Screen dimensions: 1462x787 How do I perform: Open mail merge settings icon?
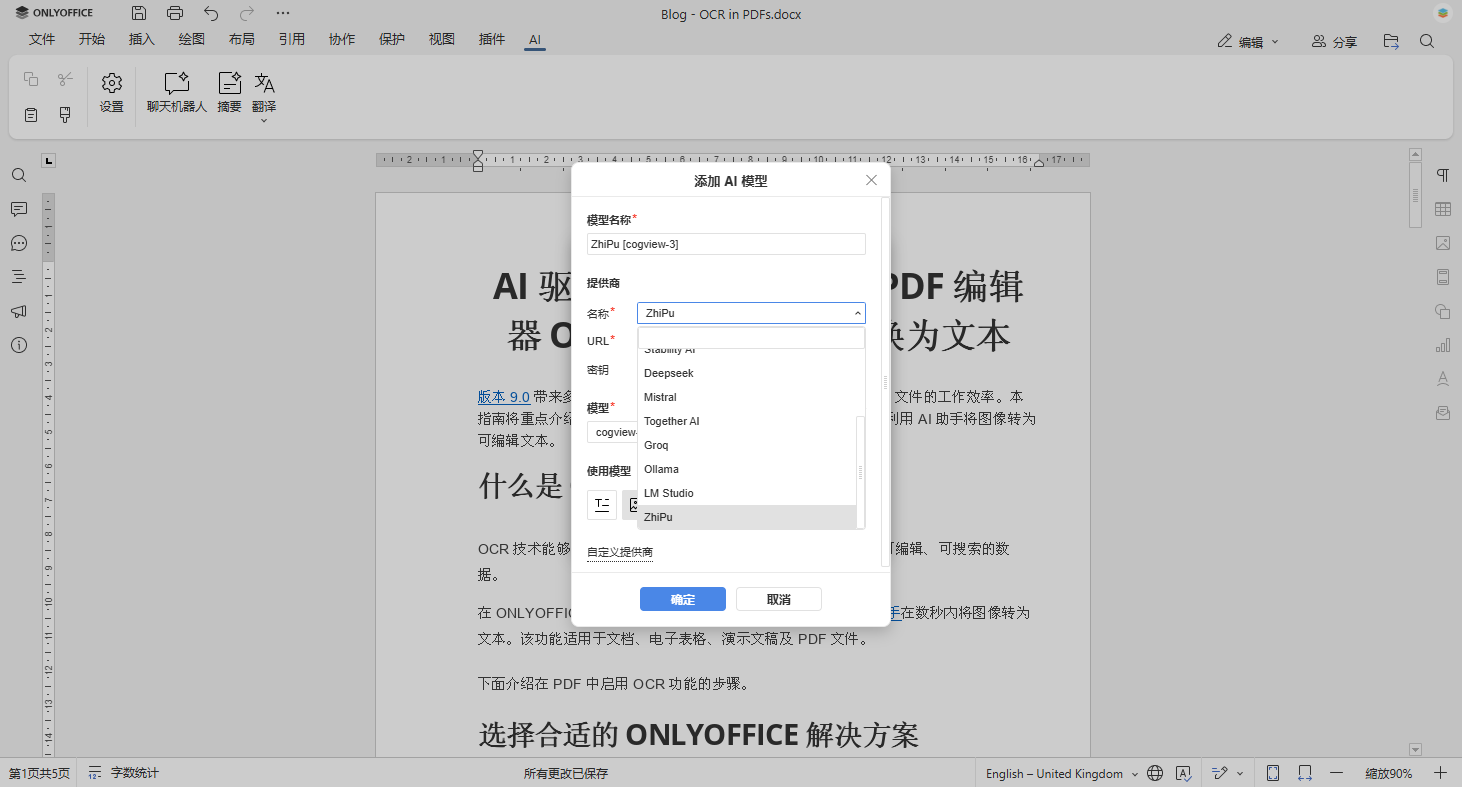pos(1443,413)
